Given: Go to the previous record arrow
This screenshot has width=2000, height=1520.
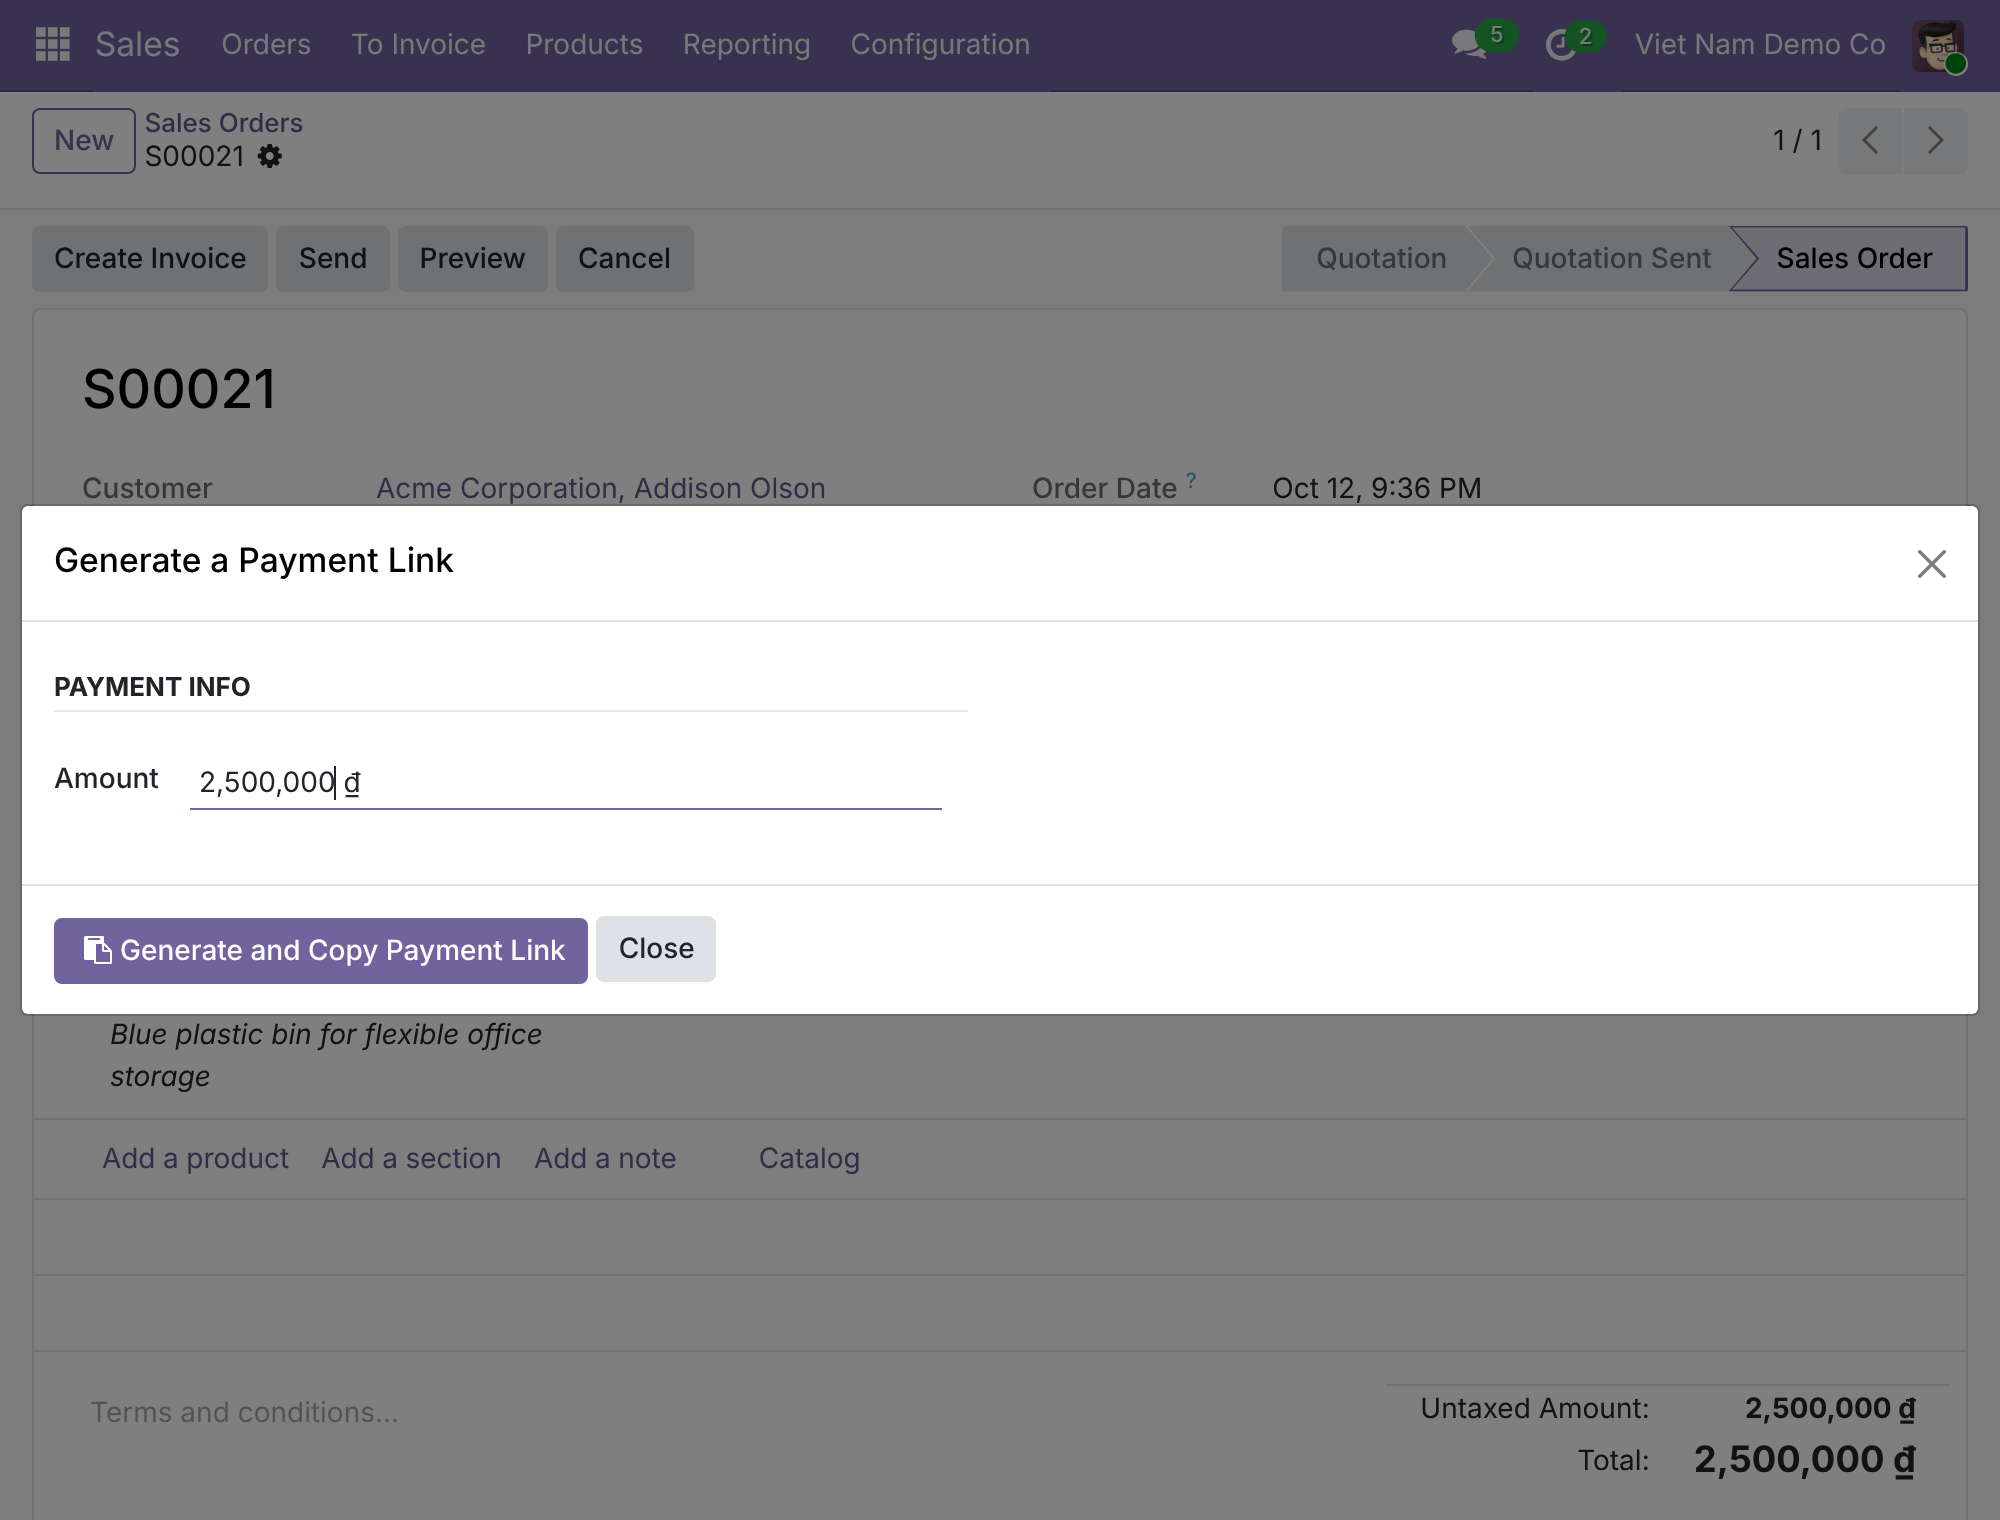Looking at the screenshot, I should coord(1870,140).
